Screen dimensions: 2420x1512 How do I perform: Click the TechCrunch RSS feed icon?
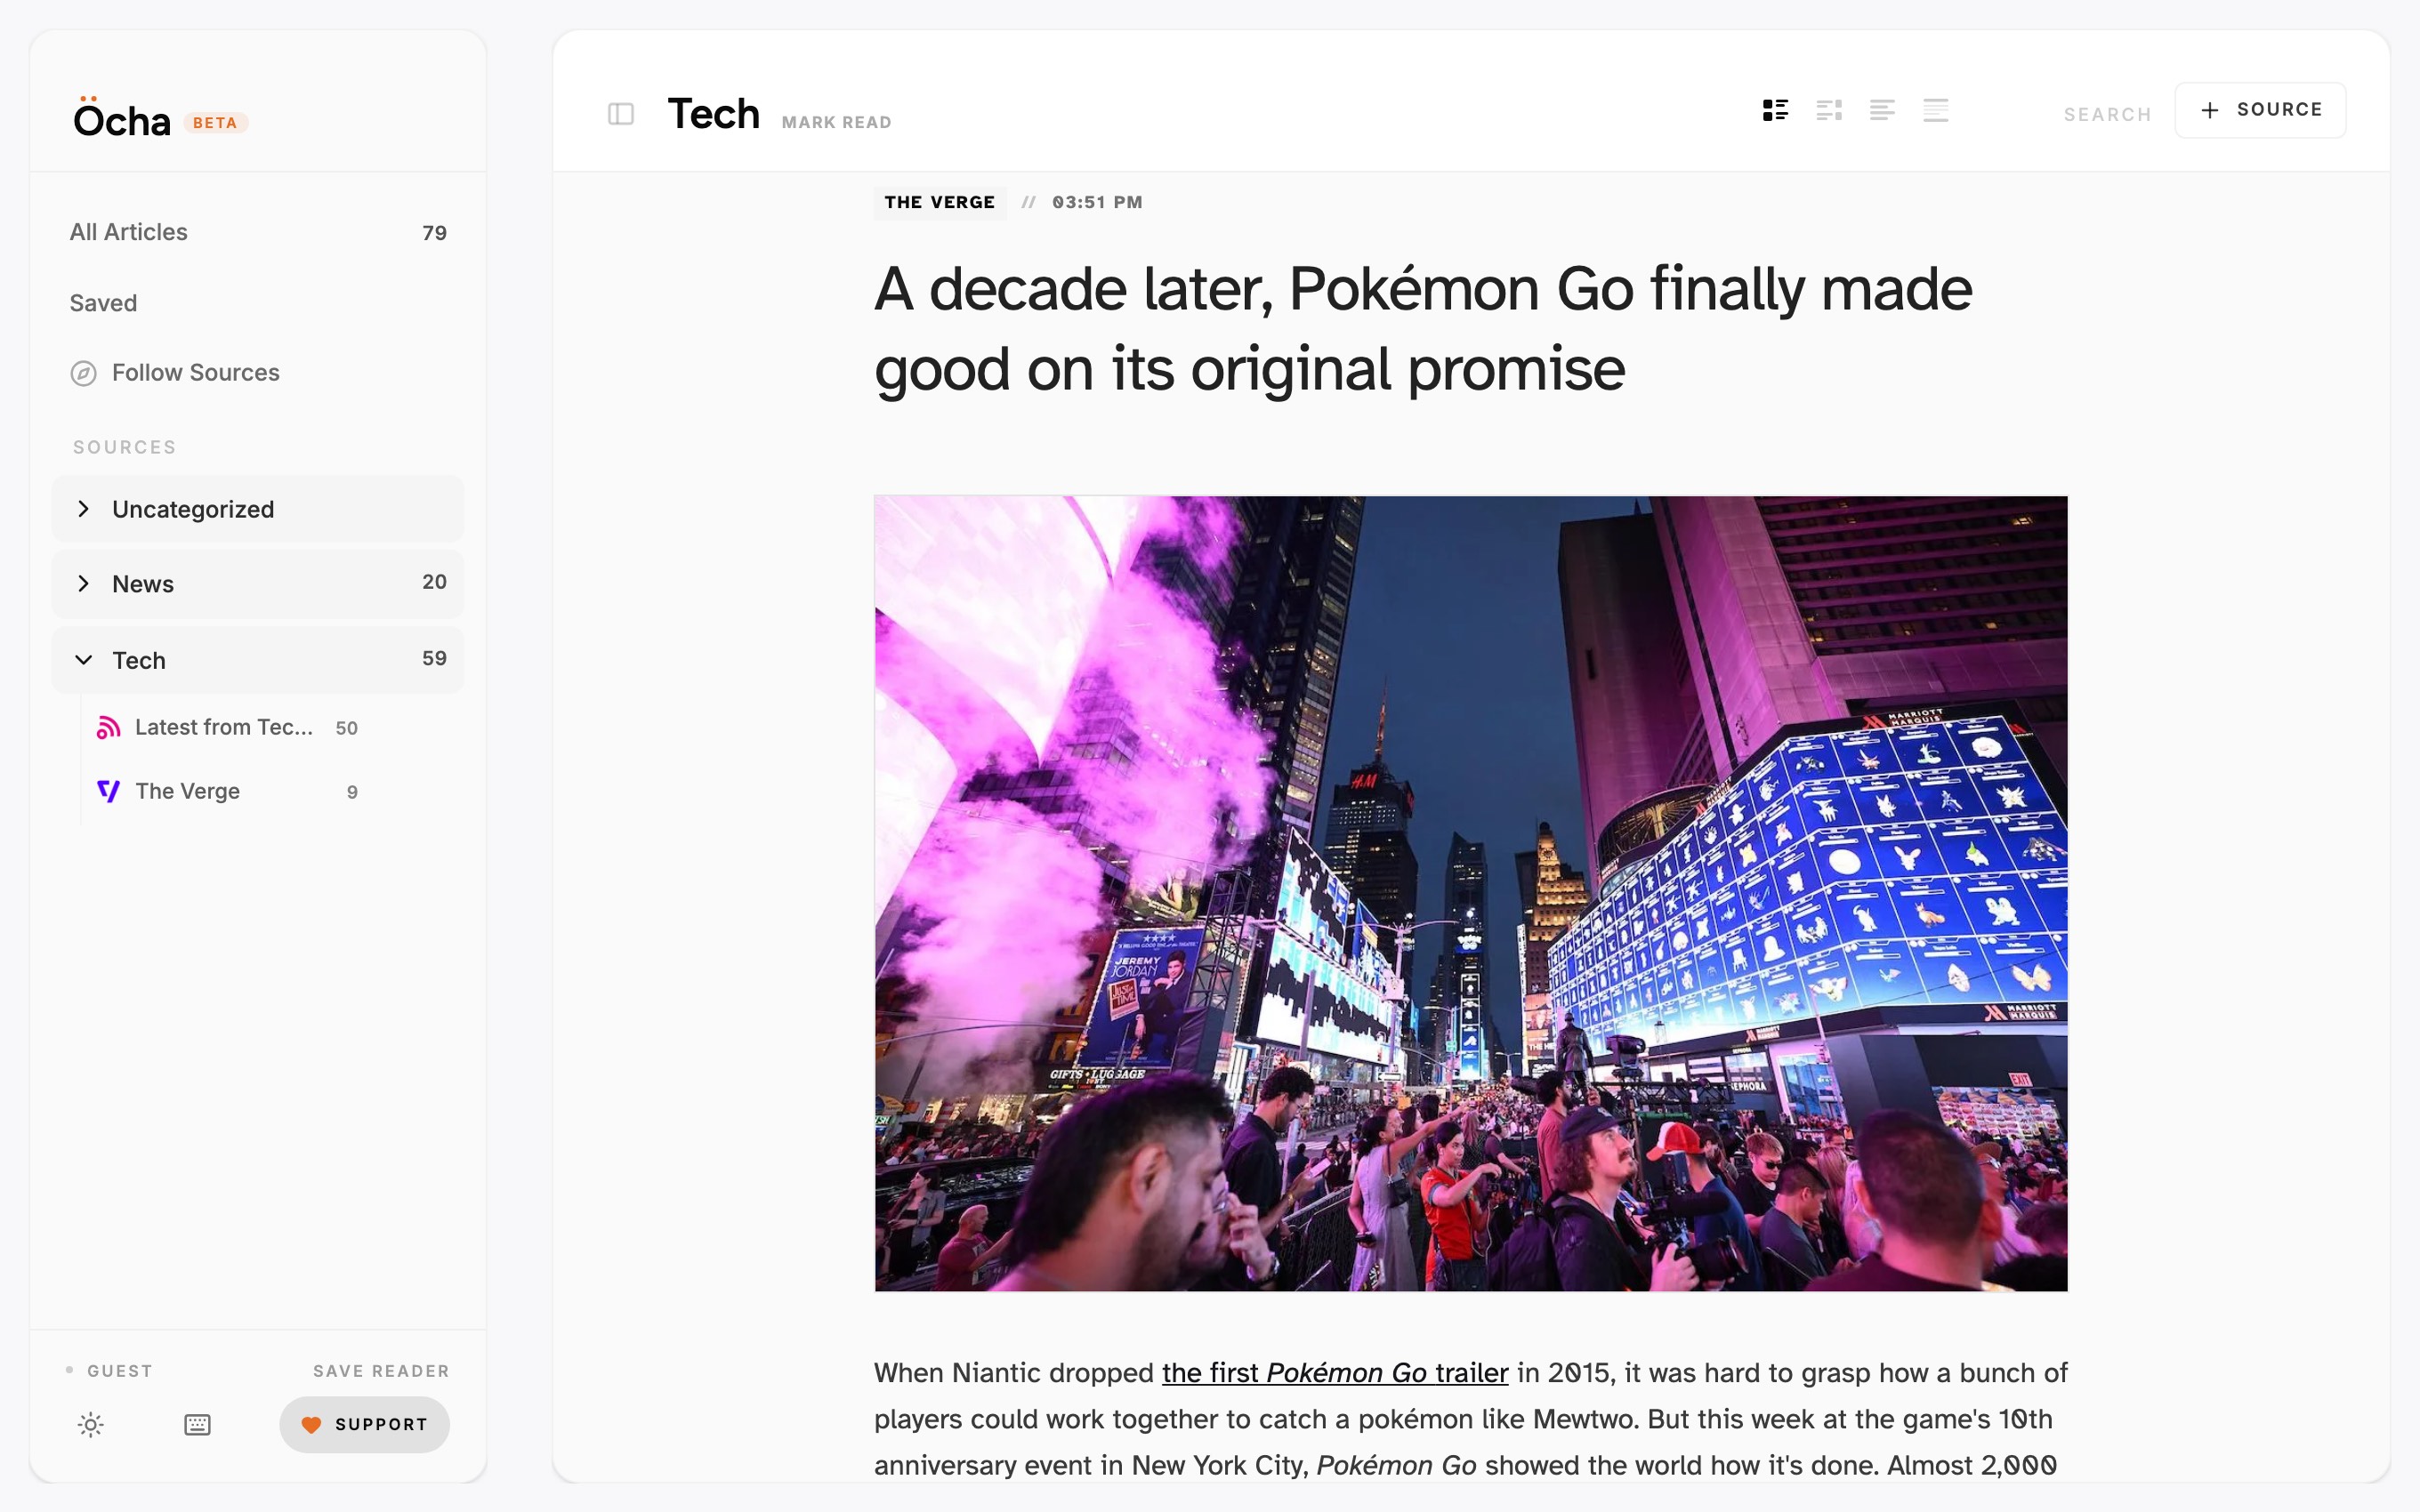[109, 728]
